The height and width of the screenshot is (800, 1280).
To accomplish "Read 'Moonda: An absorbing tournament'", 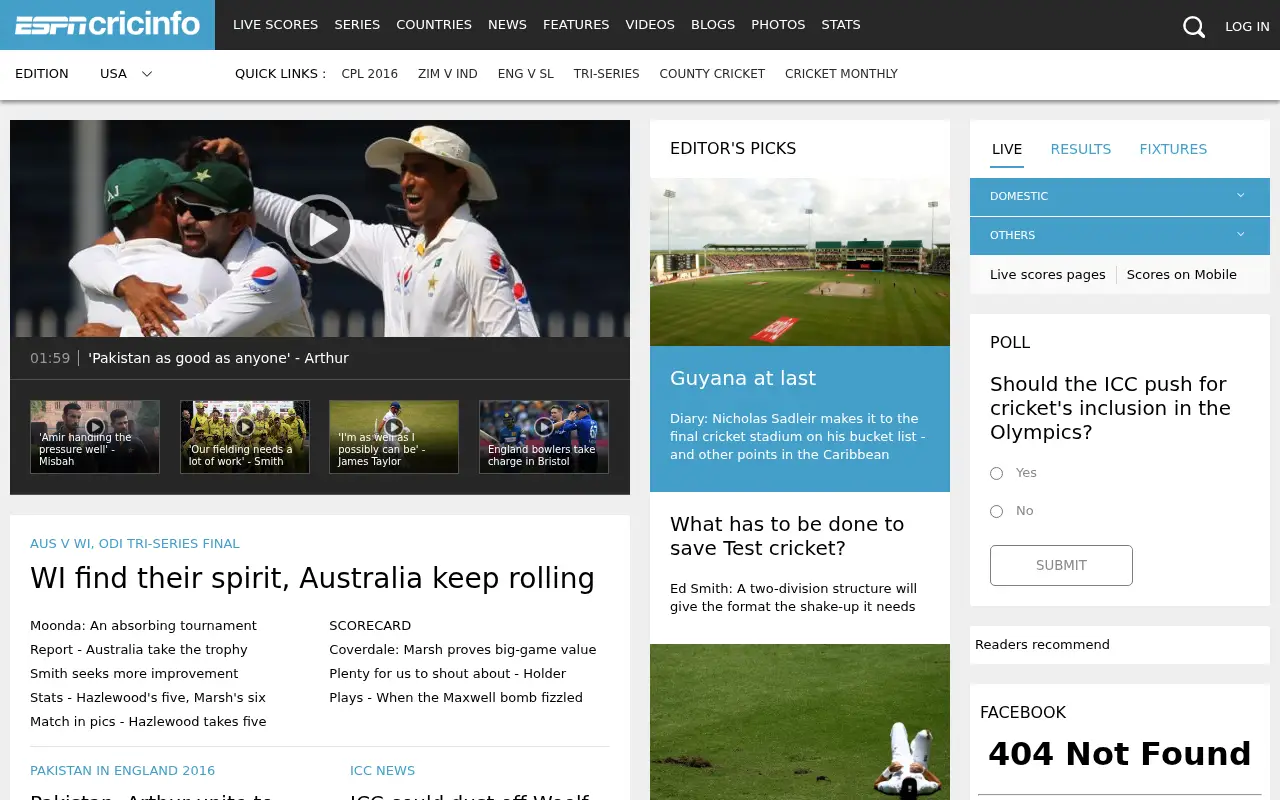I will [143, 626].
